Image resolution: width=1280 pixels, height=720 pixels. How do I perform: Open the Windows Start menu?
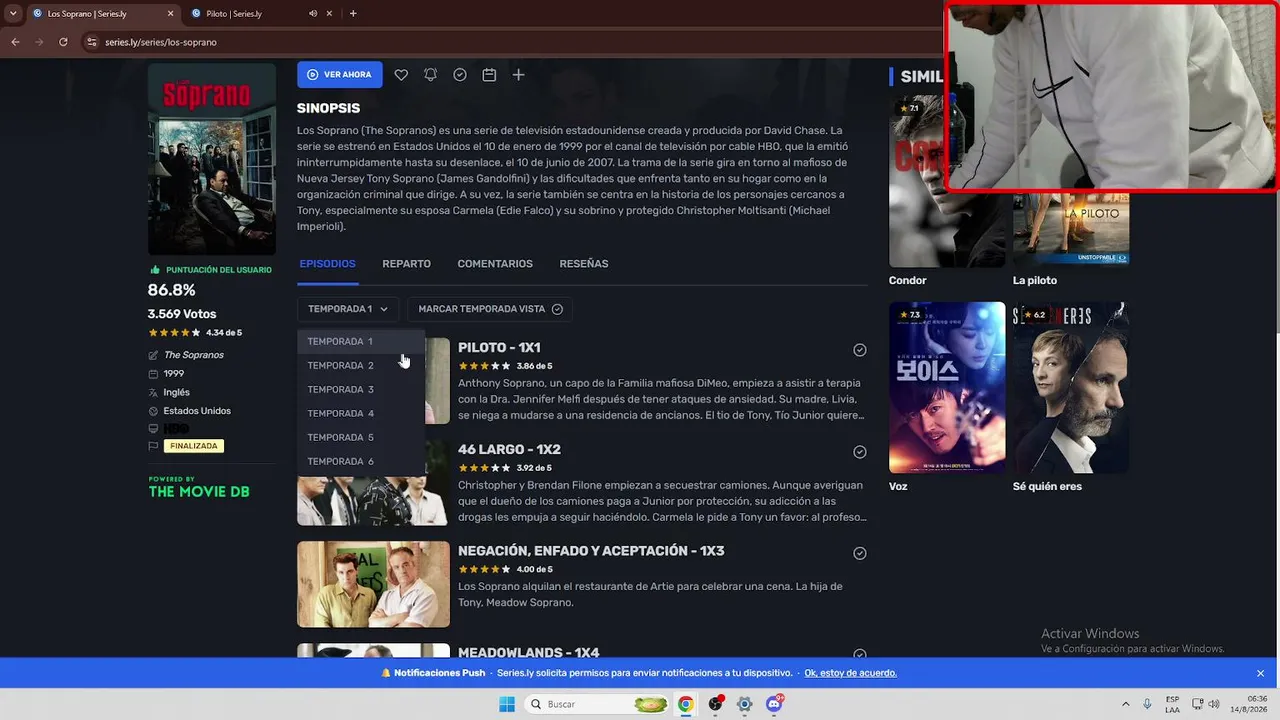coord(507,704)
